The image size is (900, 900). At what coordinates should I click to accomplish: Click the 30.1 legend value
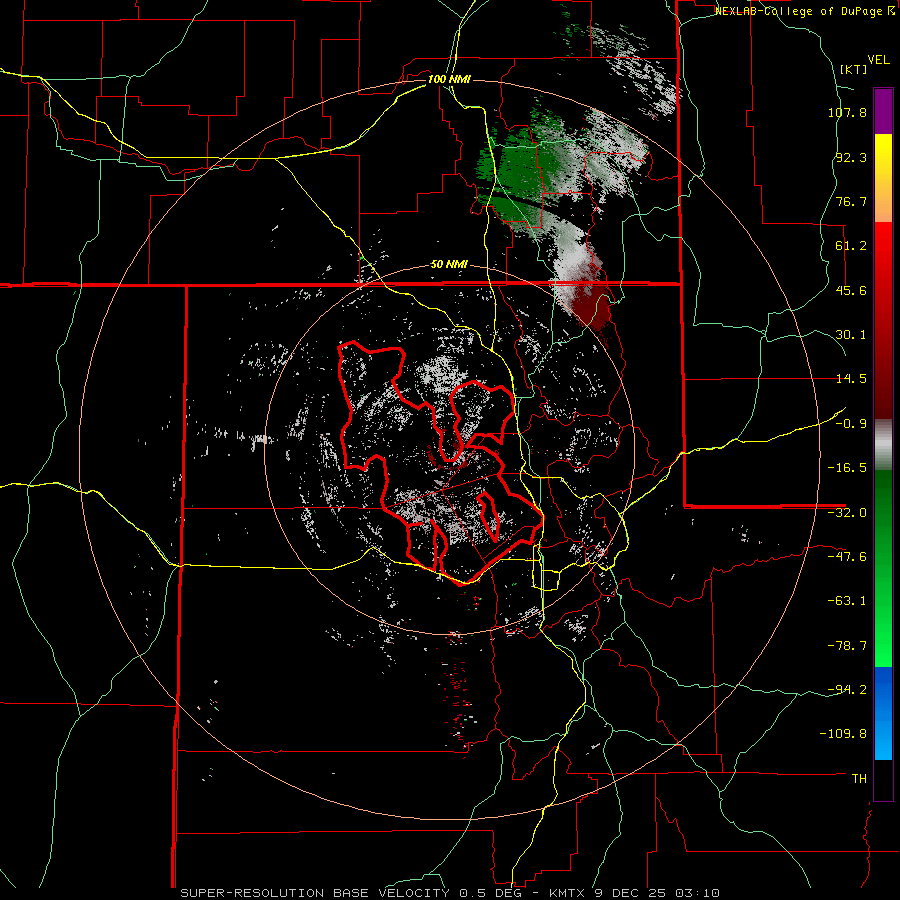[851, 335]
